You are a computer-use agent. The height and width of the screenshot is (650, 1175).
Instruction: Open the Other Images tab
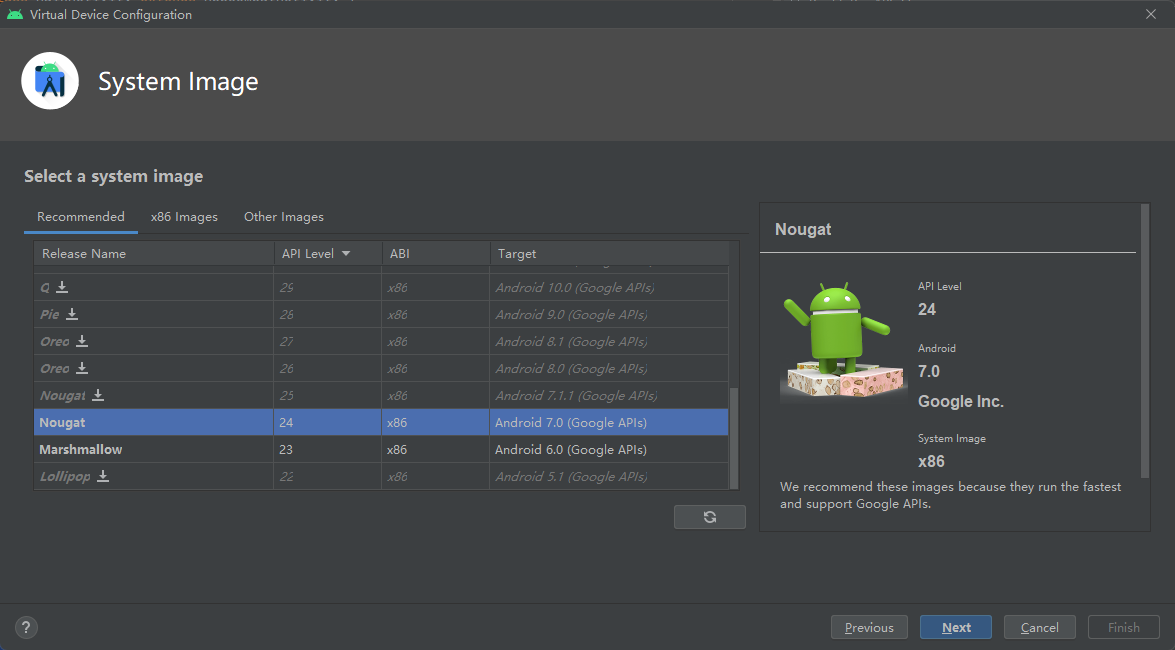pos(284,217)
